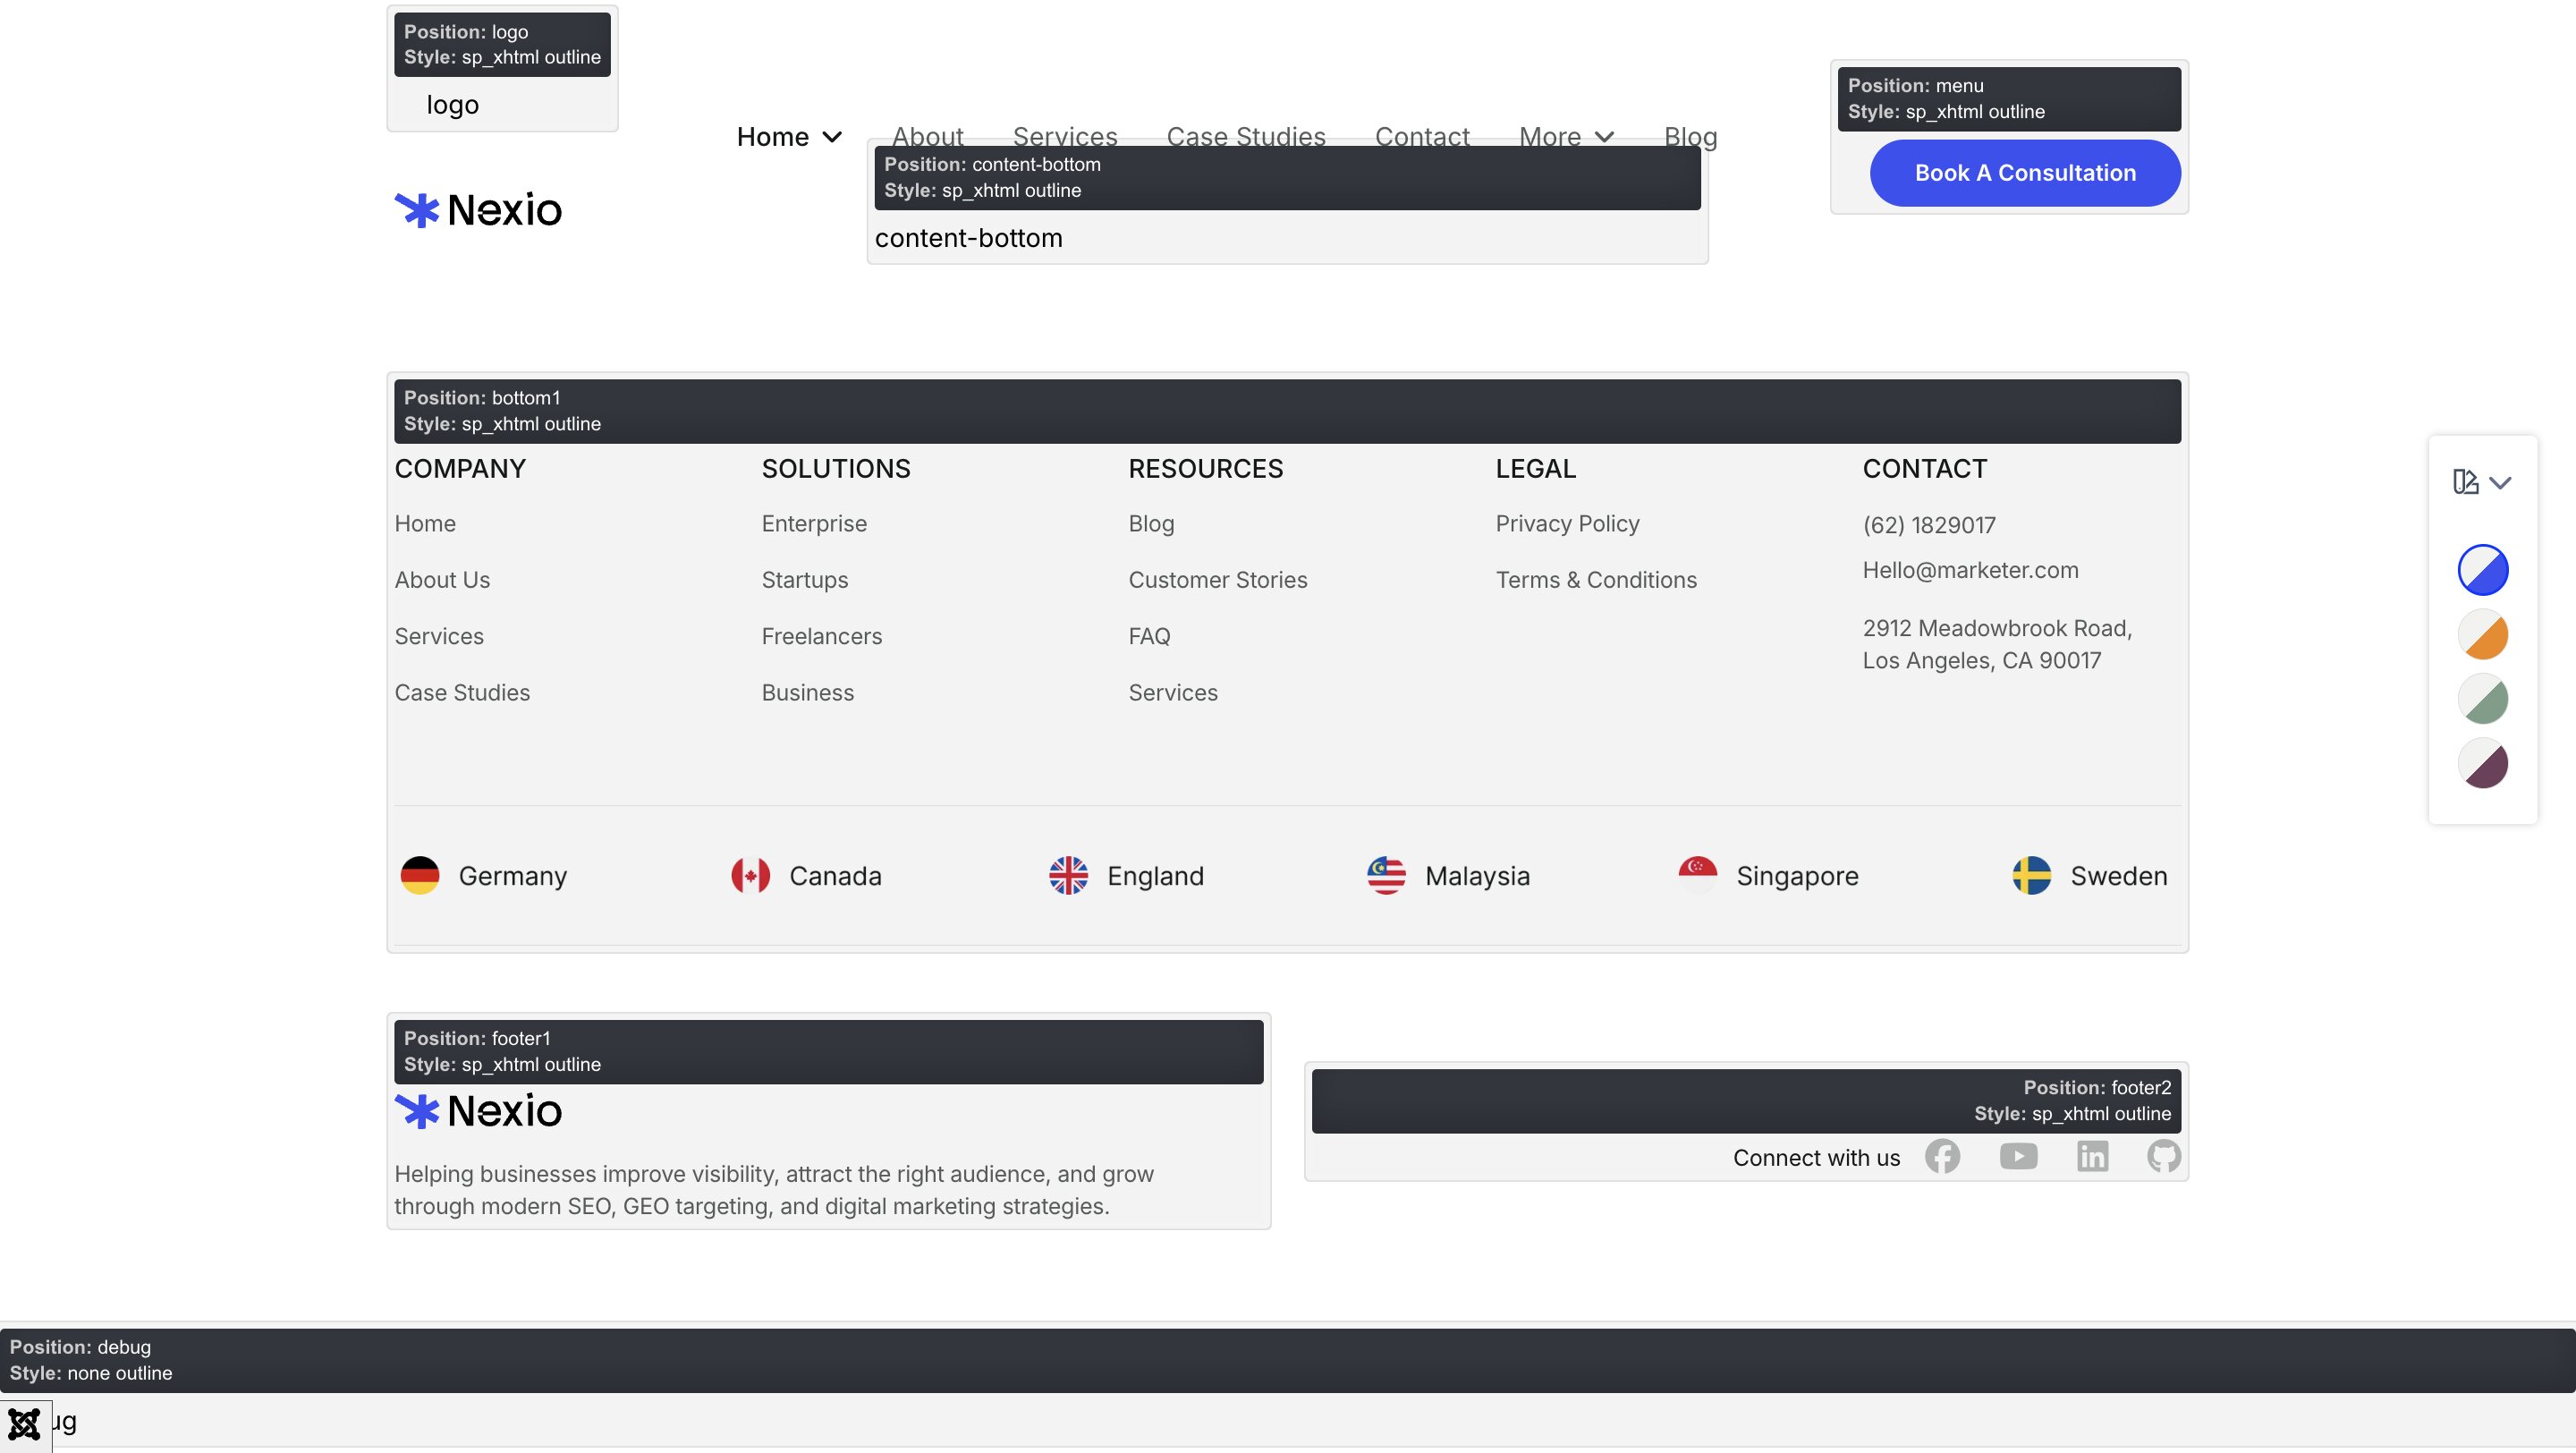Click Book A Consultation button
The width and height of the screenshot is (2576, 1453).
coord(2024,173)
